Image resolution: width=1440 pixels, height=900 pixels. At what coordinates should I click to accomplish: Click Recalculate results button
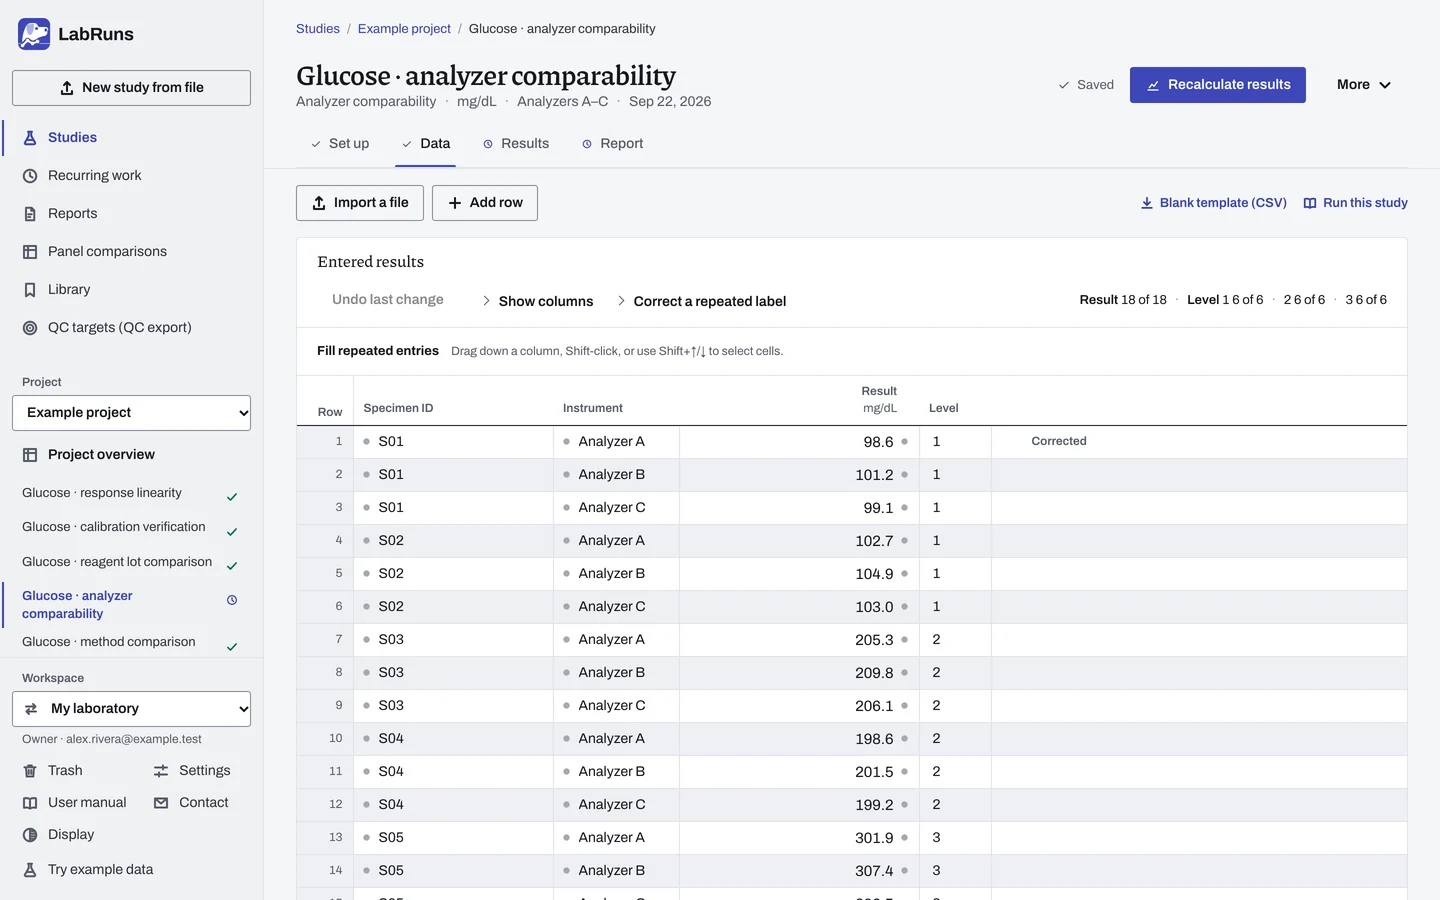[x=1218, y=85]
